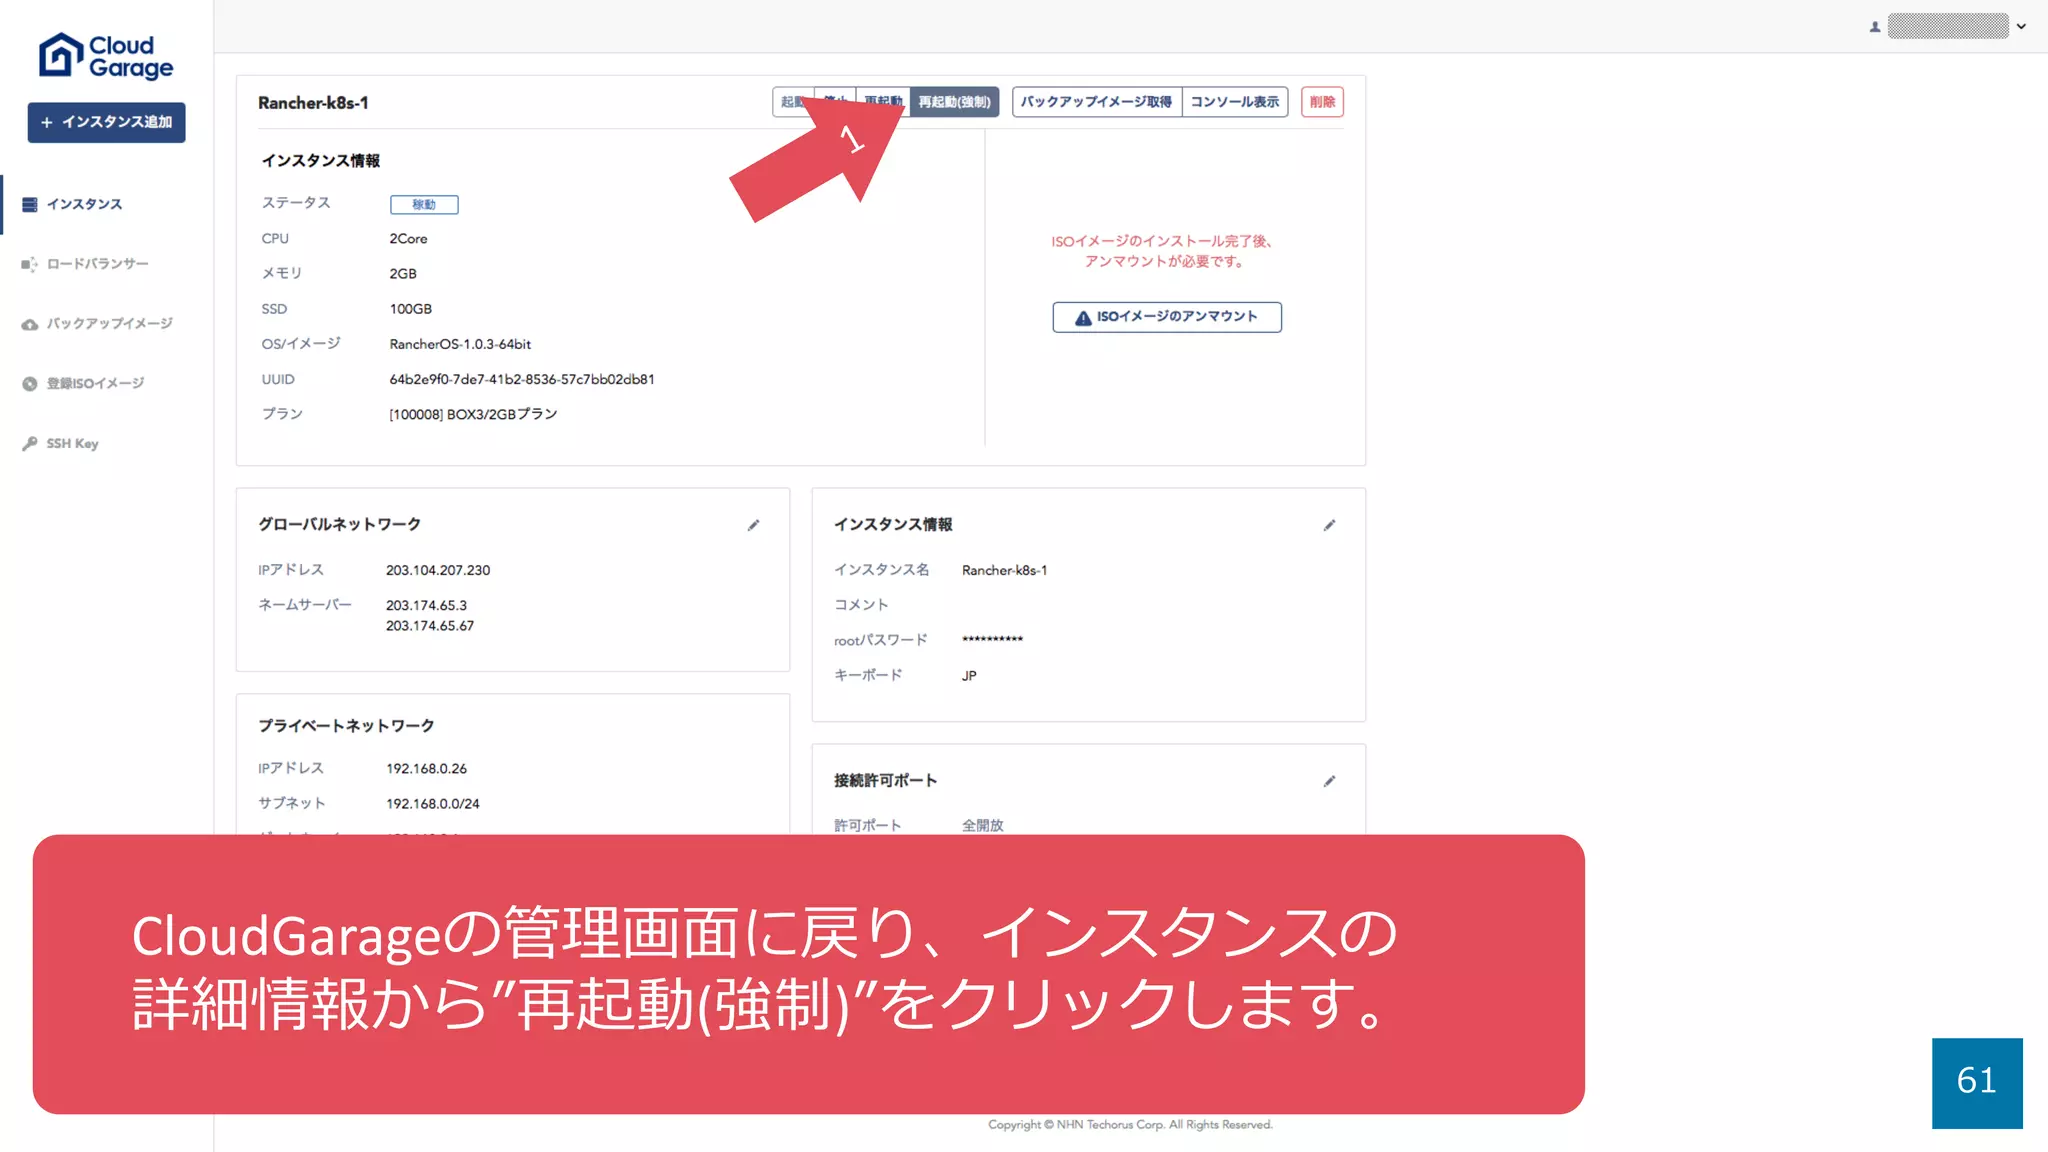Select the plan [100008] BOX3/2GBプラン
2048x1152 pixels.
(473, 414)
